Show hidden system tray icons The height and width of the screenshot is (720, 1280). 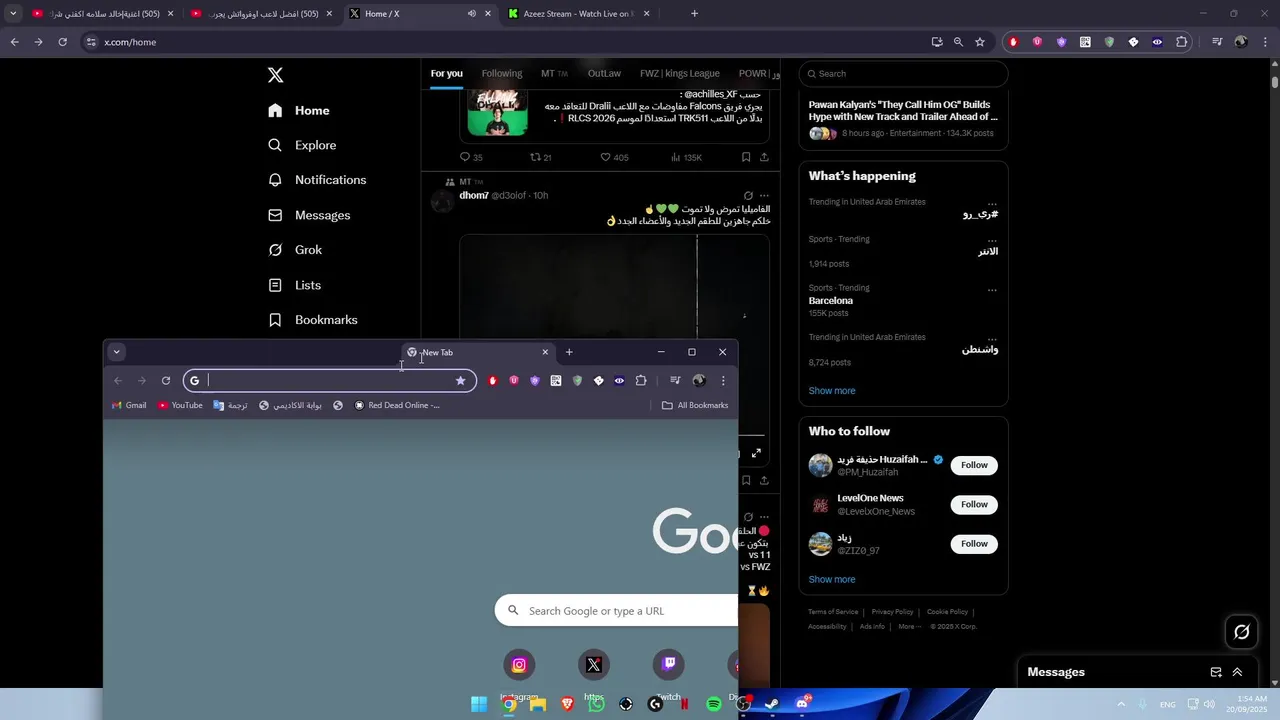click(1121, 704)
